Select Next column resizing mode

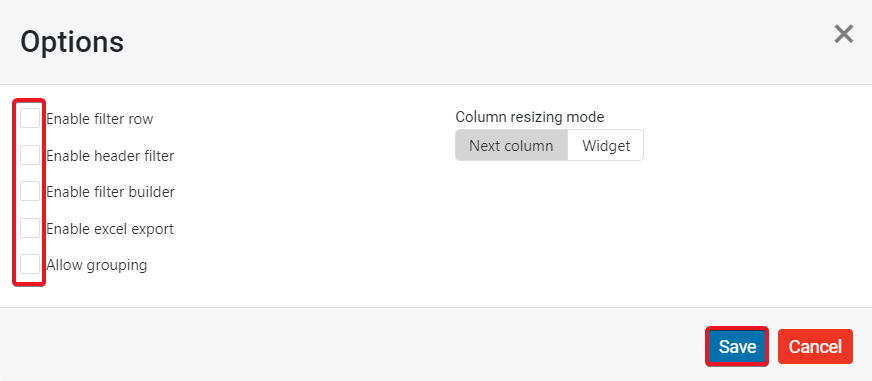(511, 146)
